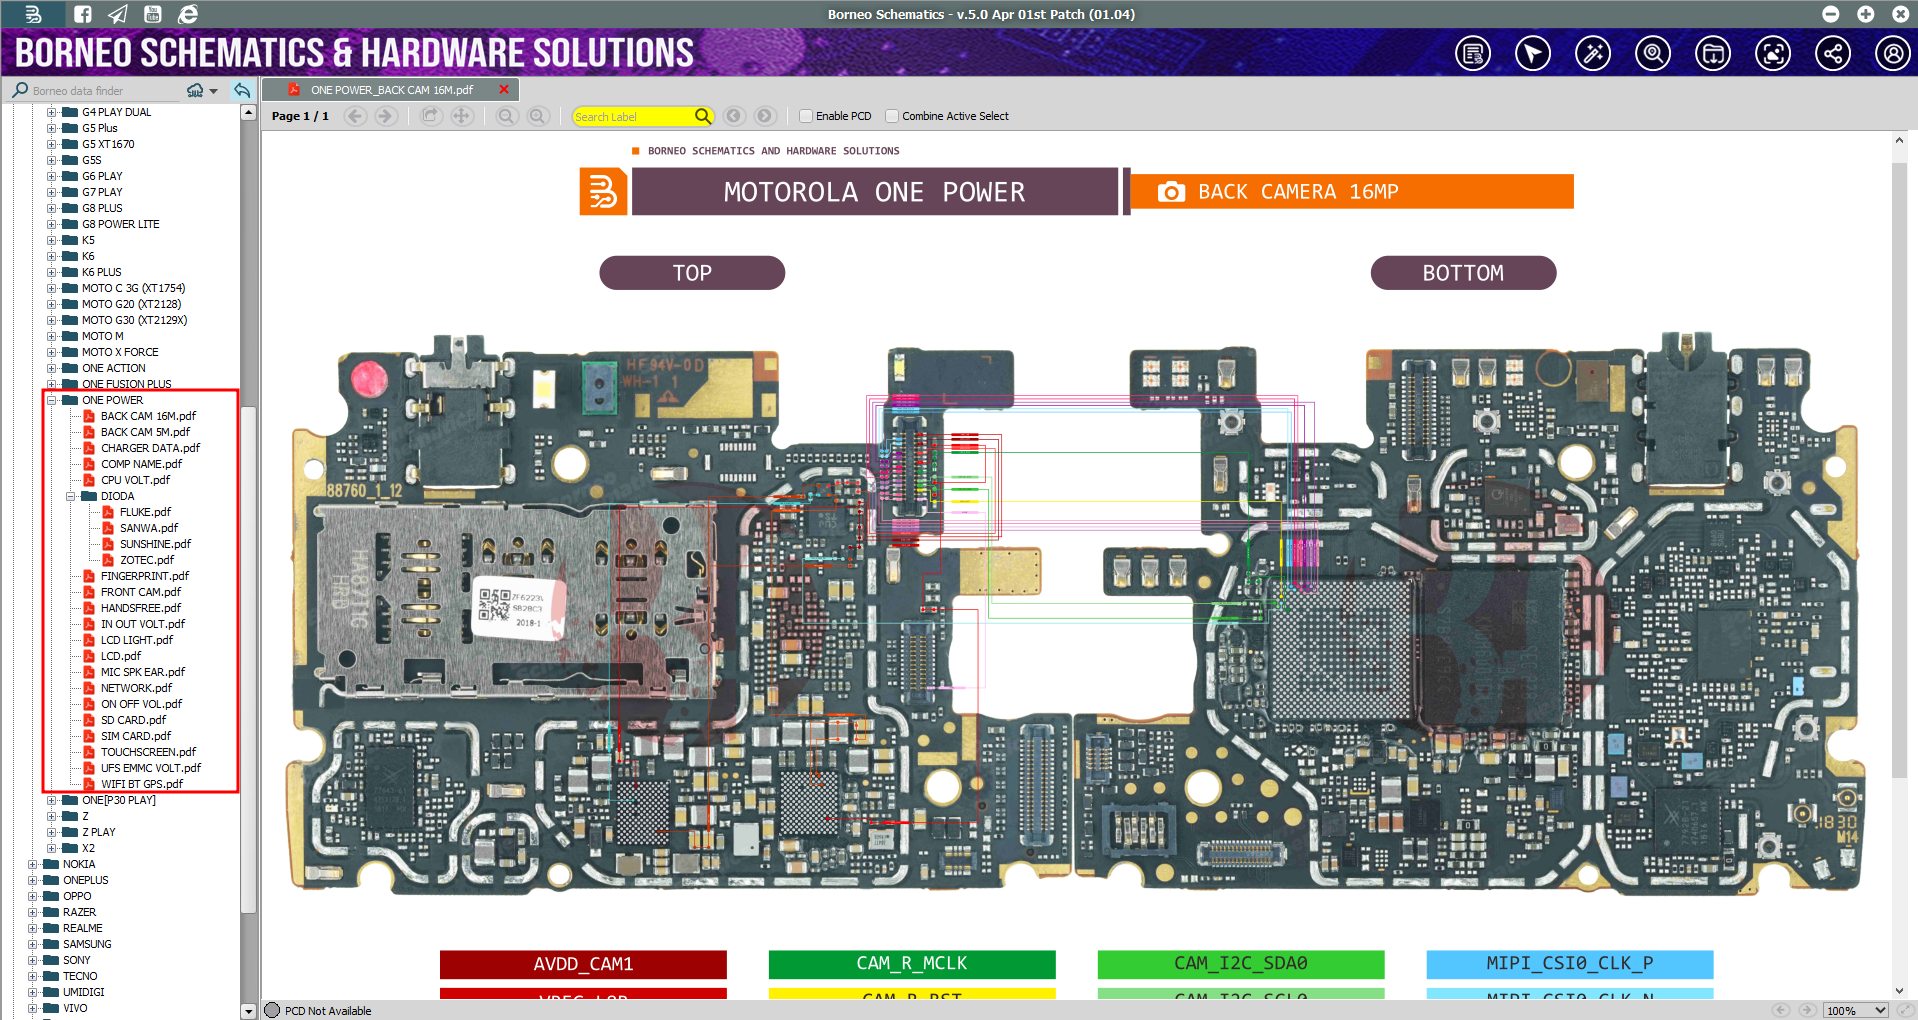Image resolution: width=1918 pixels, height=1020 pixels.
Task: Open the YouTube icon in title bar
Action: [x=152, y=14]
